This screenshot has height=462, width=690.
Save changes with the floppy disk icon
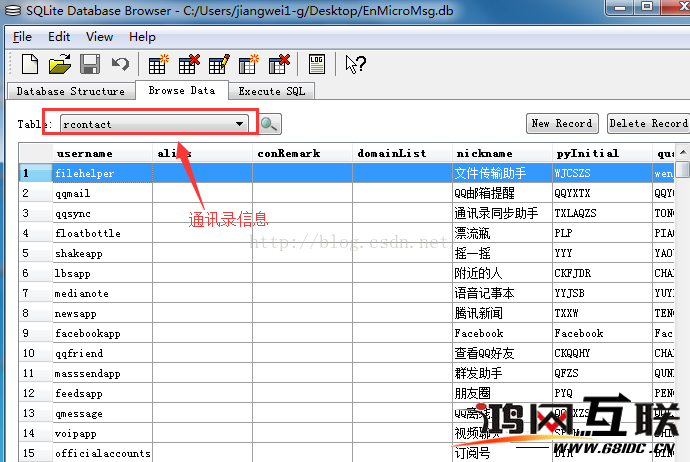(x=90, y=65)
